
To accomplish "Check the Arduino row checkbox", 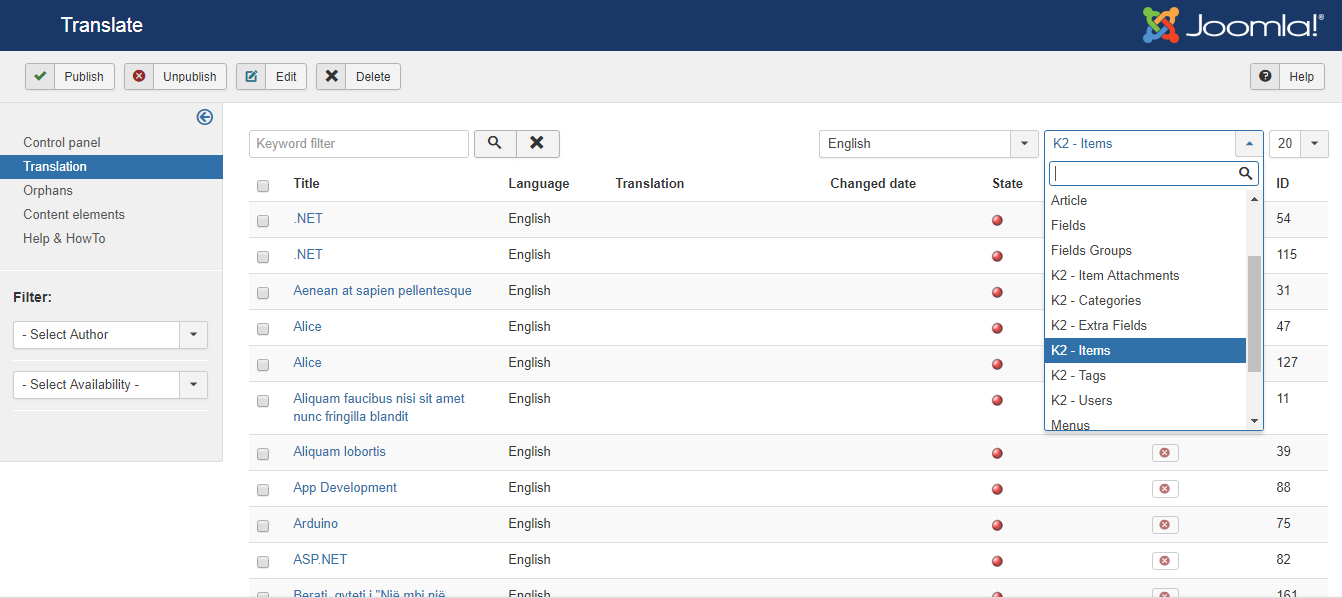I will point(263,525).
